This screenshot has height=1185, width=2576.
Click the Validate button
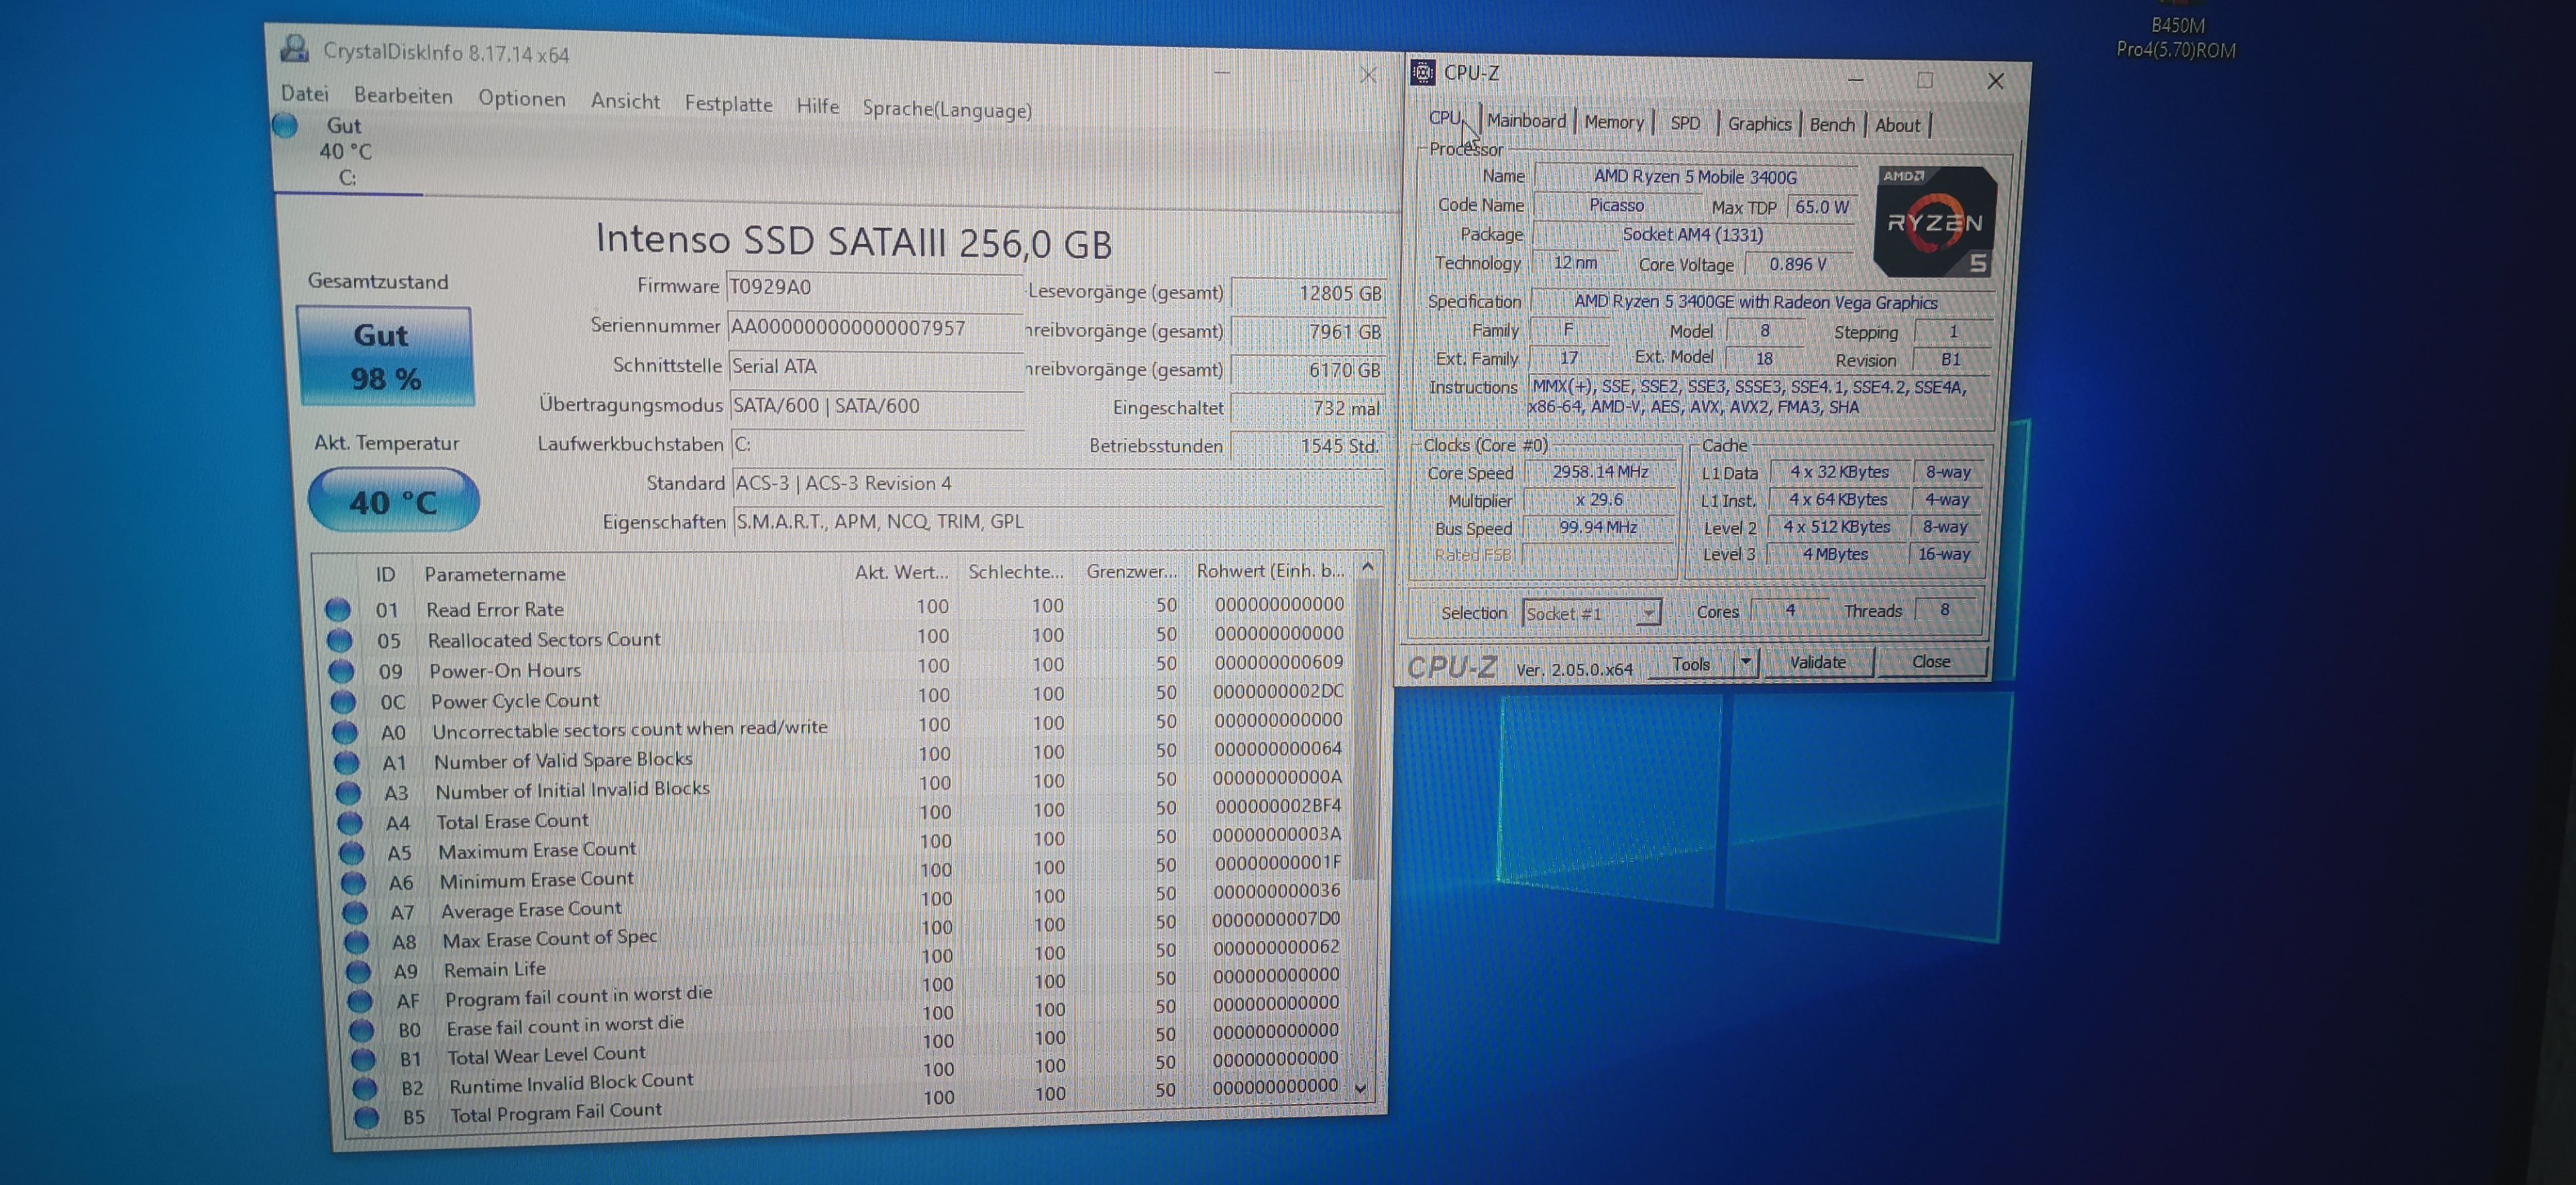(1817, 662)
